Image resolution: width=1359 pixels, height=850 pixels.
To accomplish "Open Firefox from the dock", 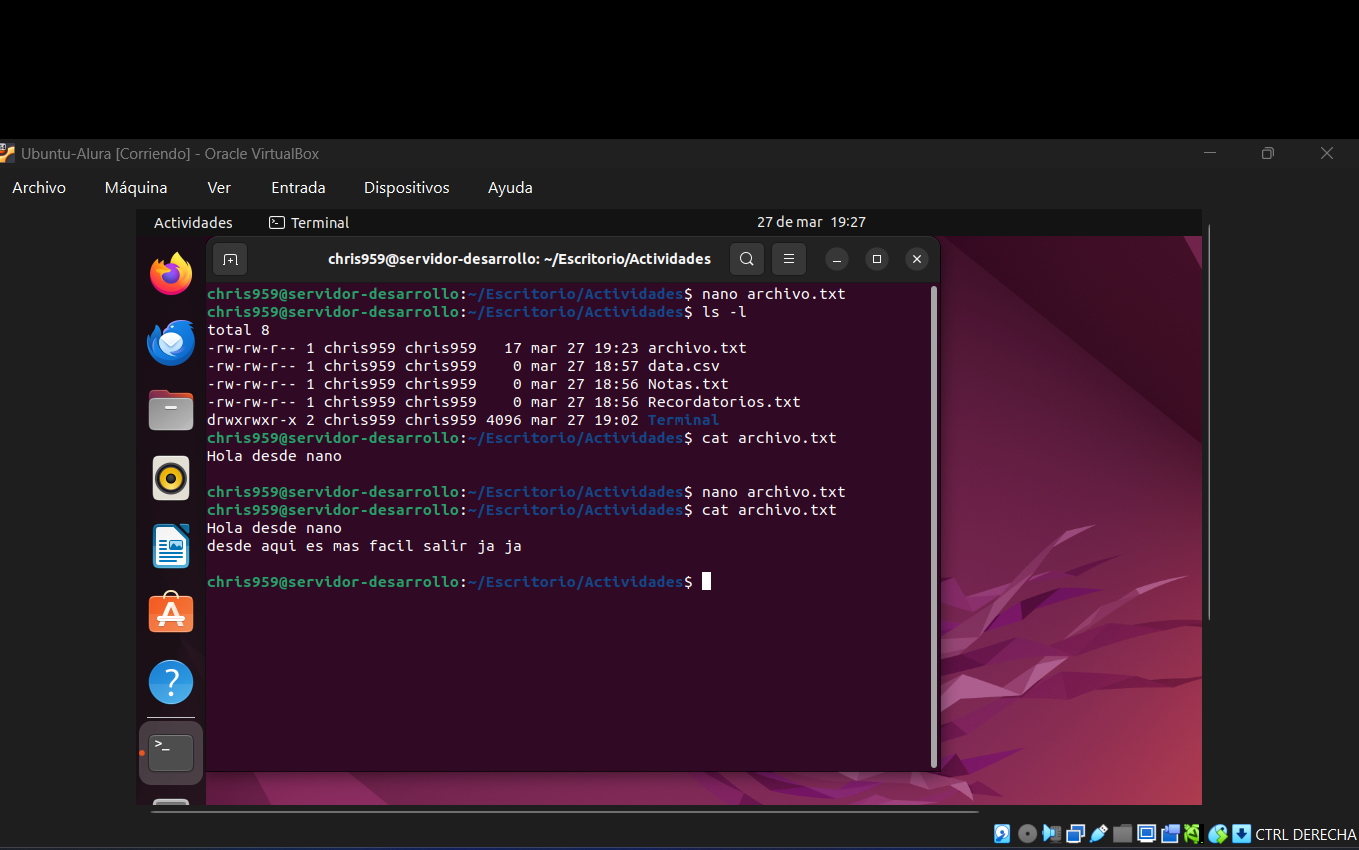I will click(x=170, y=272).
